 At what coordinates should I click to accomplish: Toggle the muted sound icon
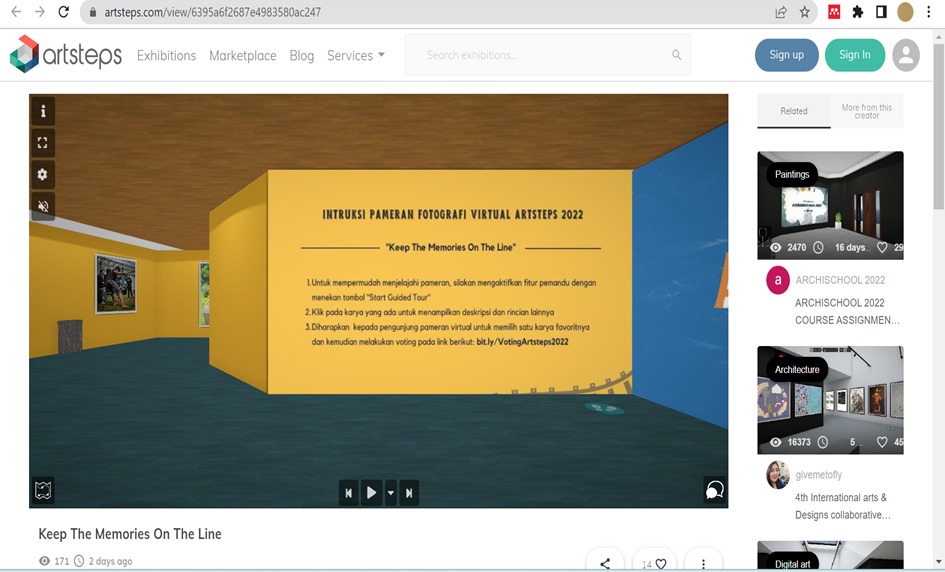coord(43,206)
